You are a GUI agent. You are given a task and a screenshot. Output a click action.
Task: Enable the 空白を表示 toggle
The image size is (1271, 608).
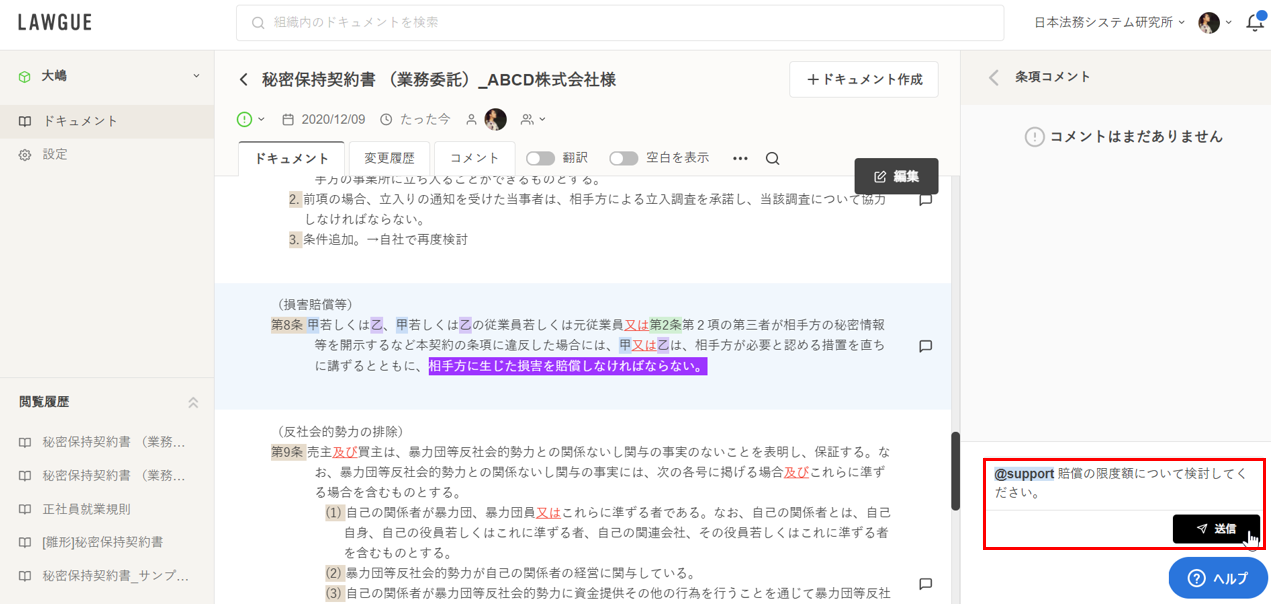point(623,158)
